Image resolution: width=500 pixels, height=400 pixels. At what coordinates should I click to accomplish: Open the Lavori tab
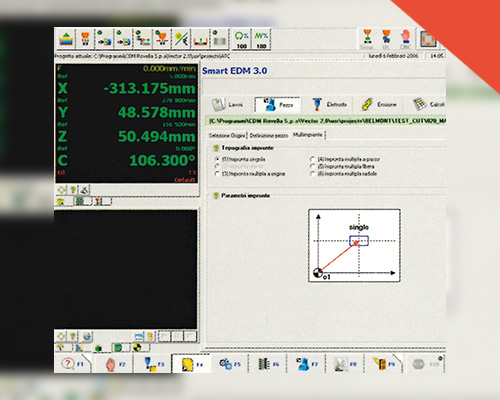coord(229,104)
